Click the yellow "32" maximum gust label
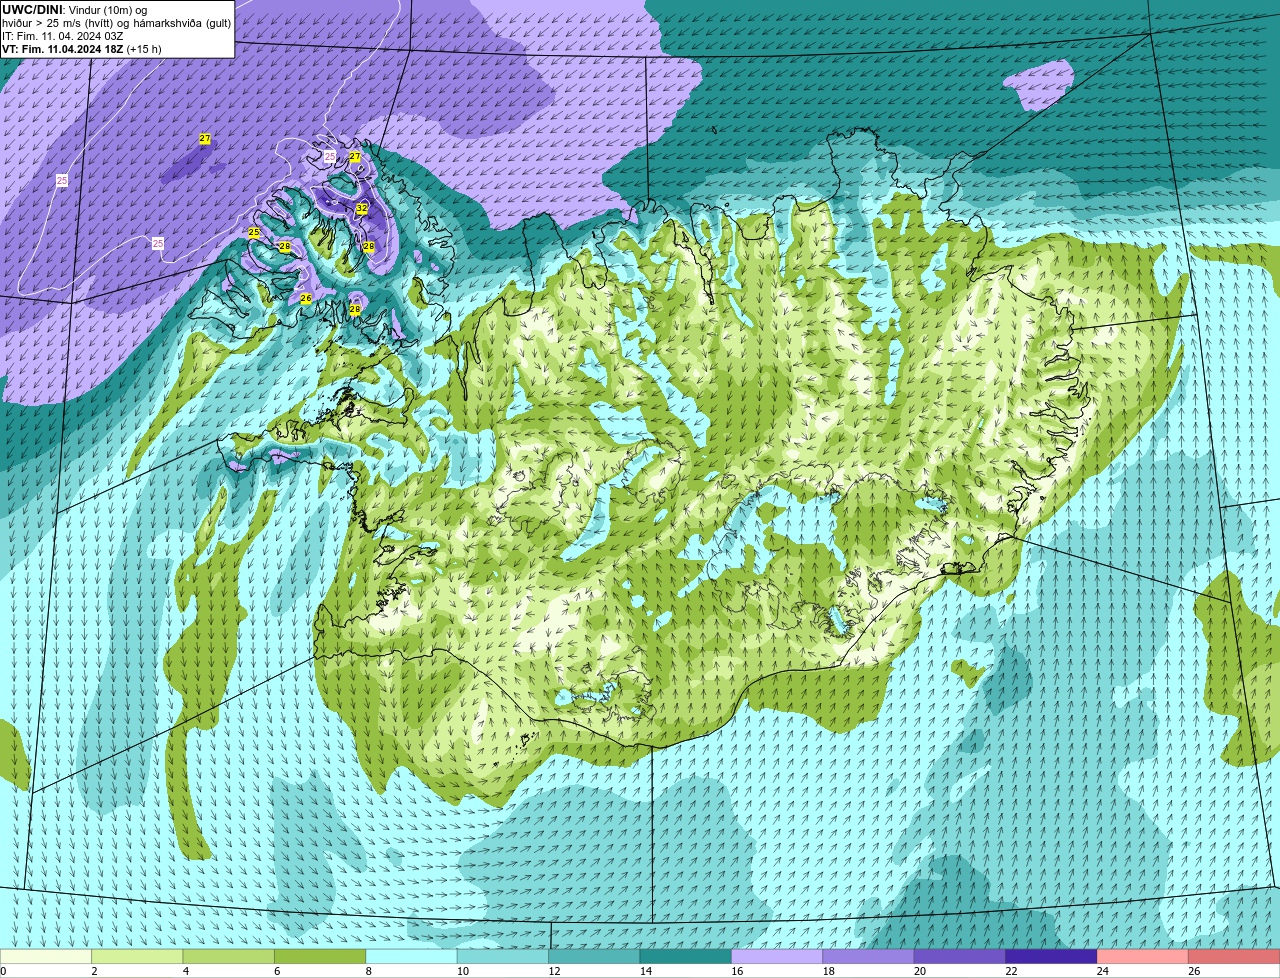 362,209
